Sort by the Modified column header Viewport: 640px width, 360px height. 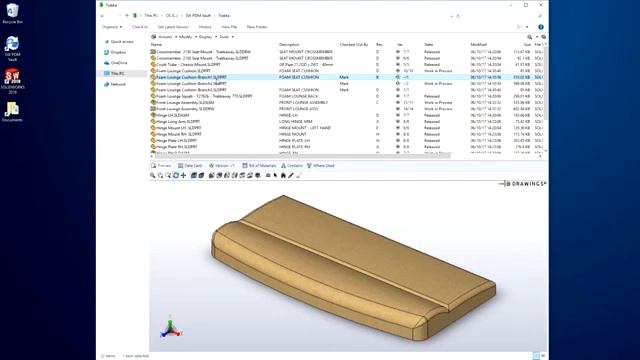(x=478, y=44)
